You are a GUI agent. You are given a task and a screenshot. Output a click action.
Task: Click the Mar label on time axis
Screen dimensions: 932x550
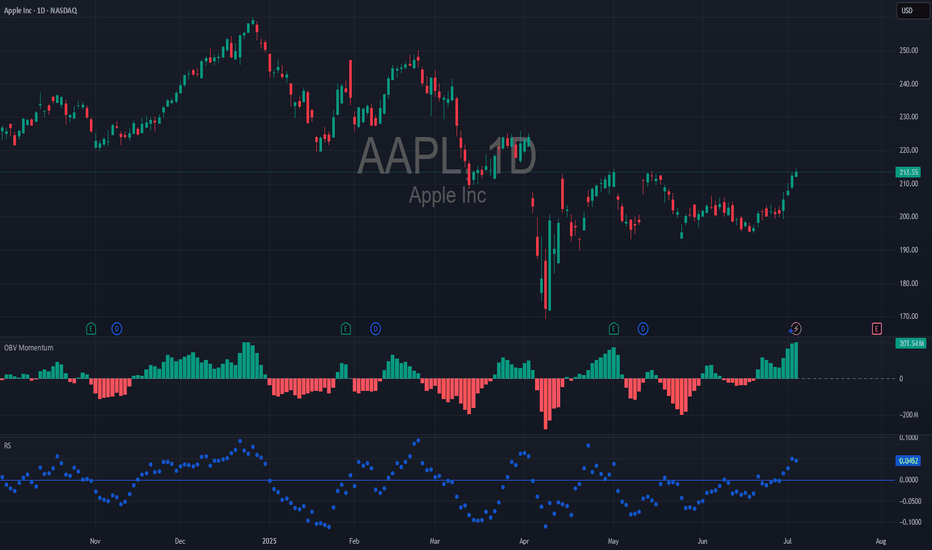pyautogui.click(x=434, y=542)
